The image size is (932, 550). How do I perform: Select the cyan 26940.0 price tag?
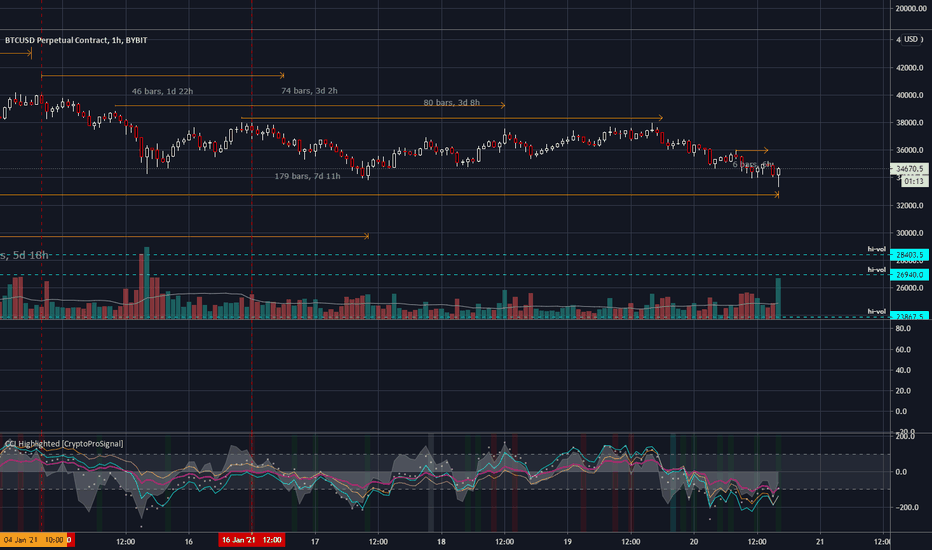pyautogui.click(x=909, y=275)
